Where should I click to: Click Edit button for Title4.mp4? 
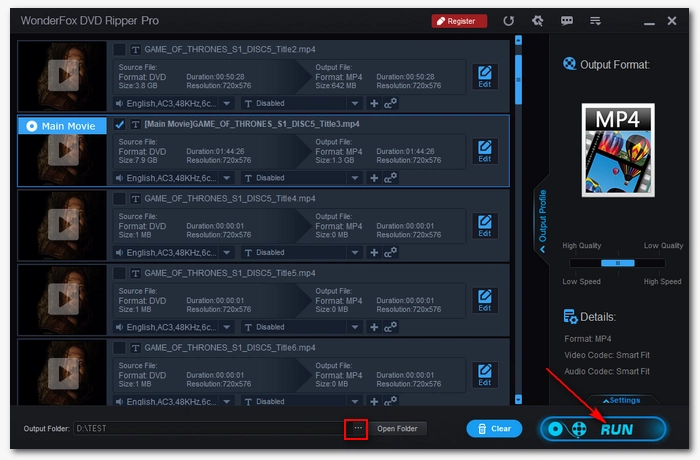pyautogui.click(x=485, y=226)
